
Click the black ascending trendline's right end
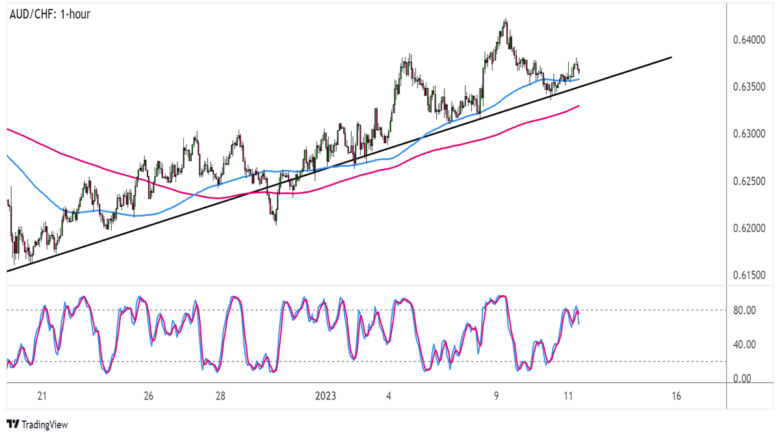click(670, 57)
